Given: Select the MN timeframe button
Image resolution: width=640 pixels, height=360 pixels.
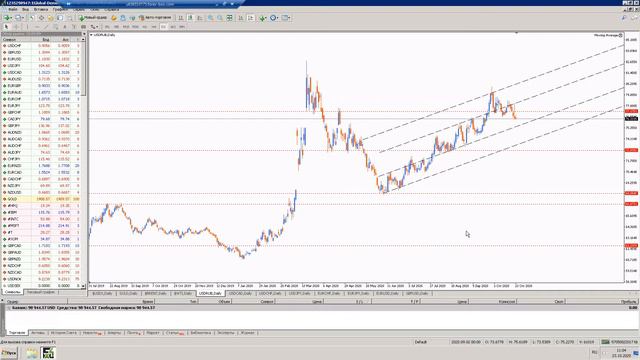Looking at the screenshot, I should click(182, 27).
